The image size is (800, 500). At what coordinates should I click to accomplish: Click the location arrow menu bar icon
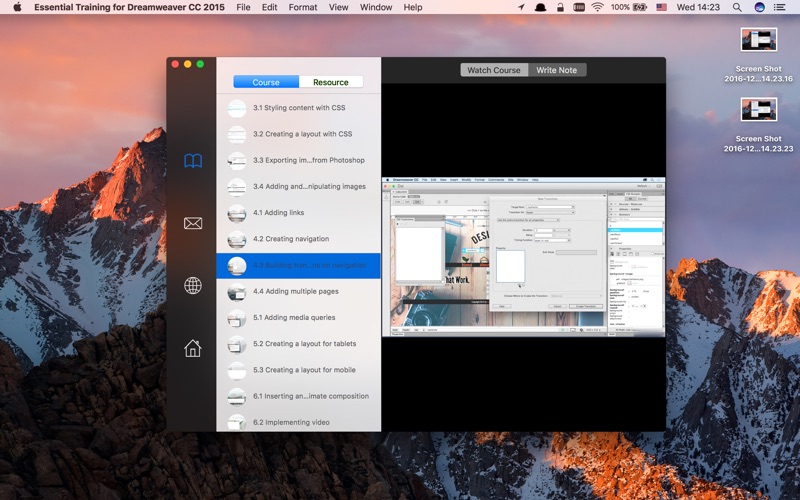(521, 7)
